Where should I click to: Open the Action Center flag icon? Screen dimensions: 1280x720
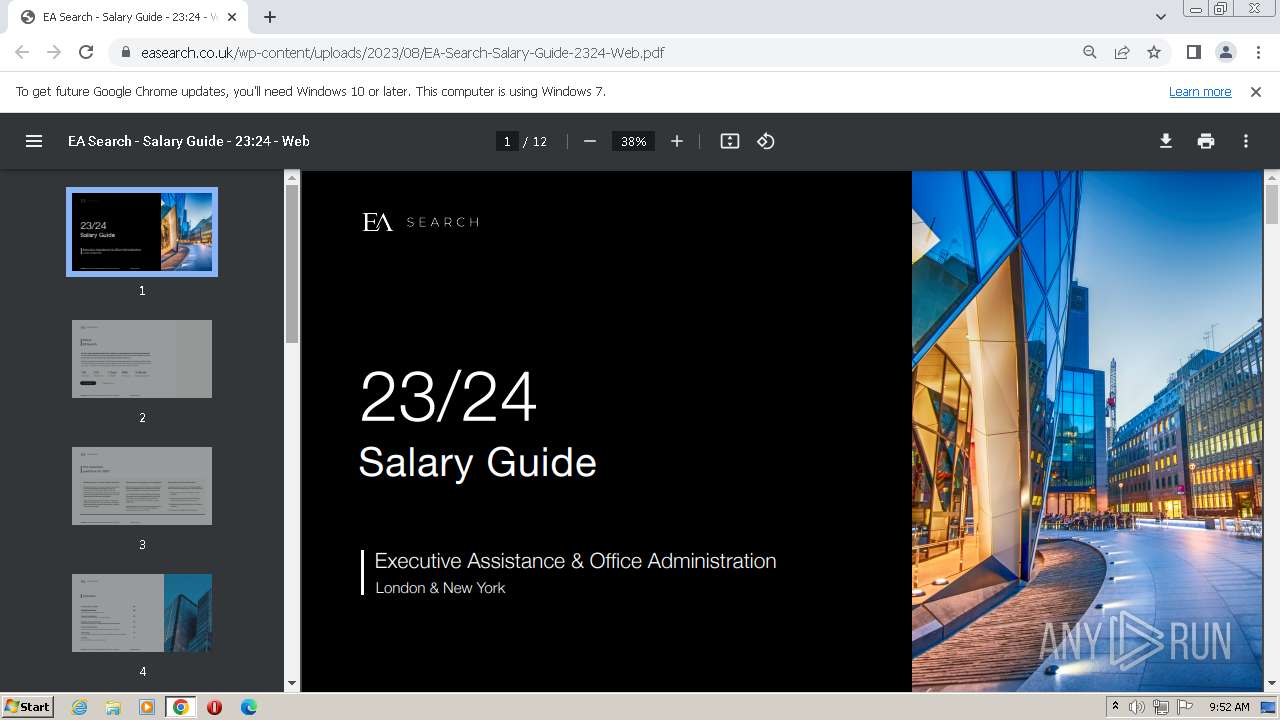1185,707
